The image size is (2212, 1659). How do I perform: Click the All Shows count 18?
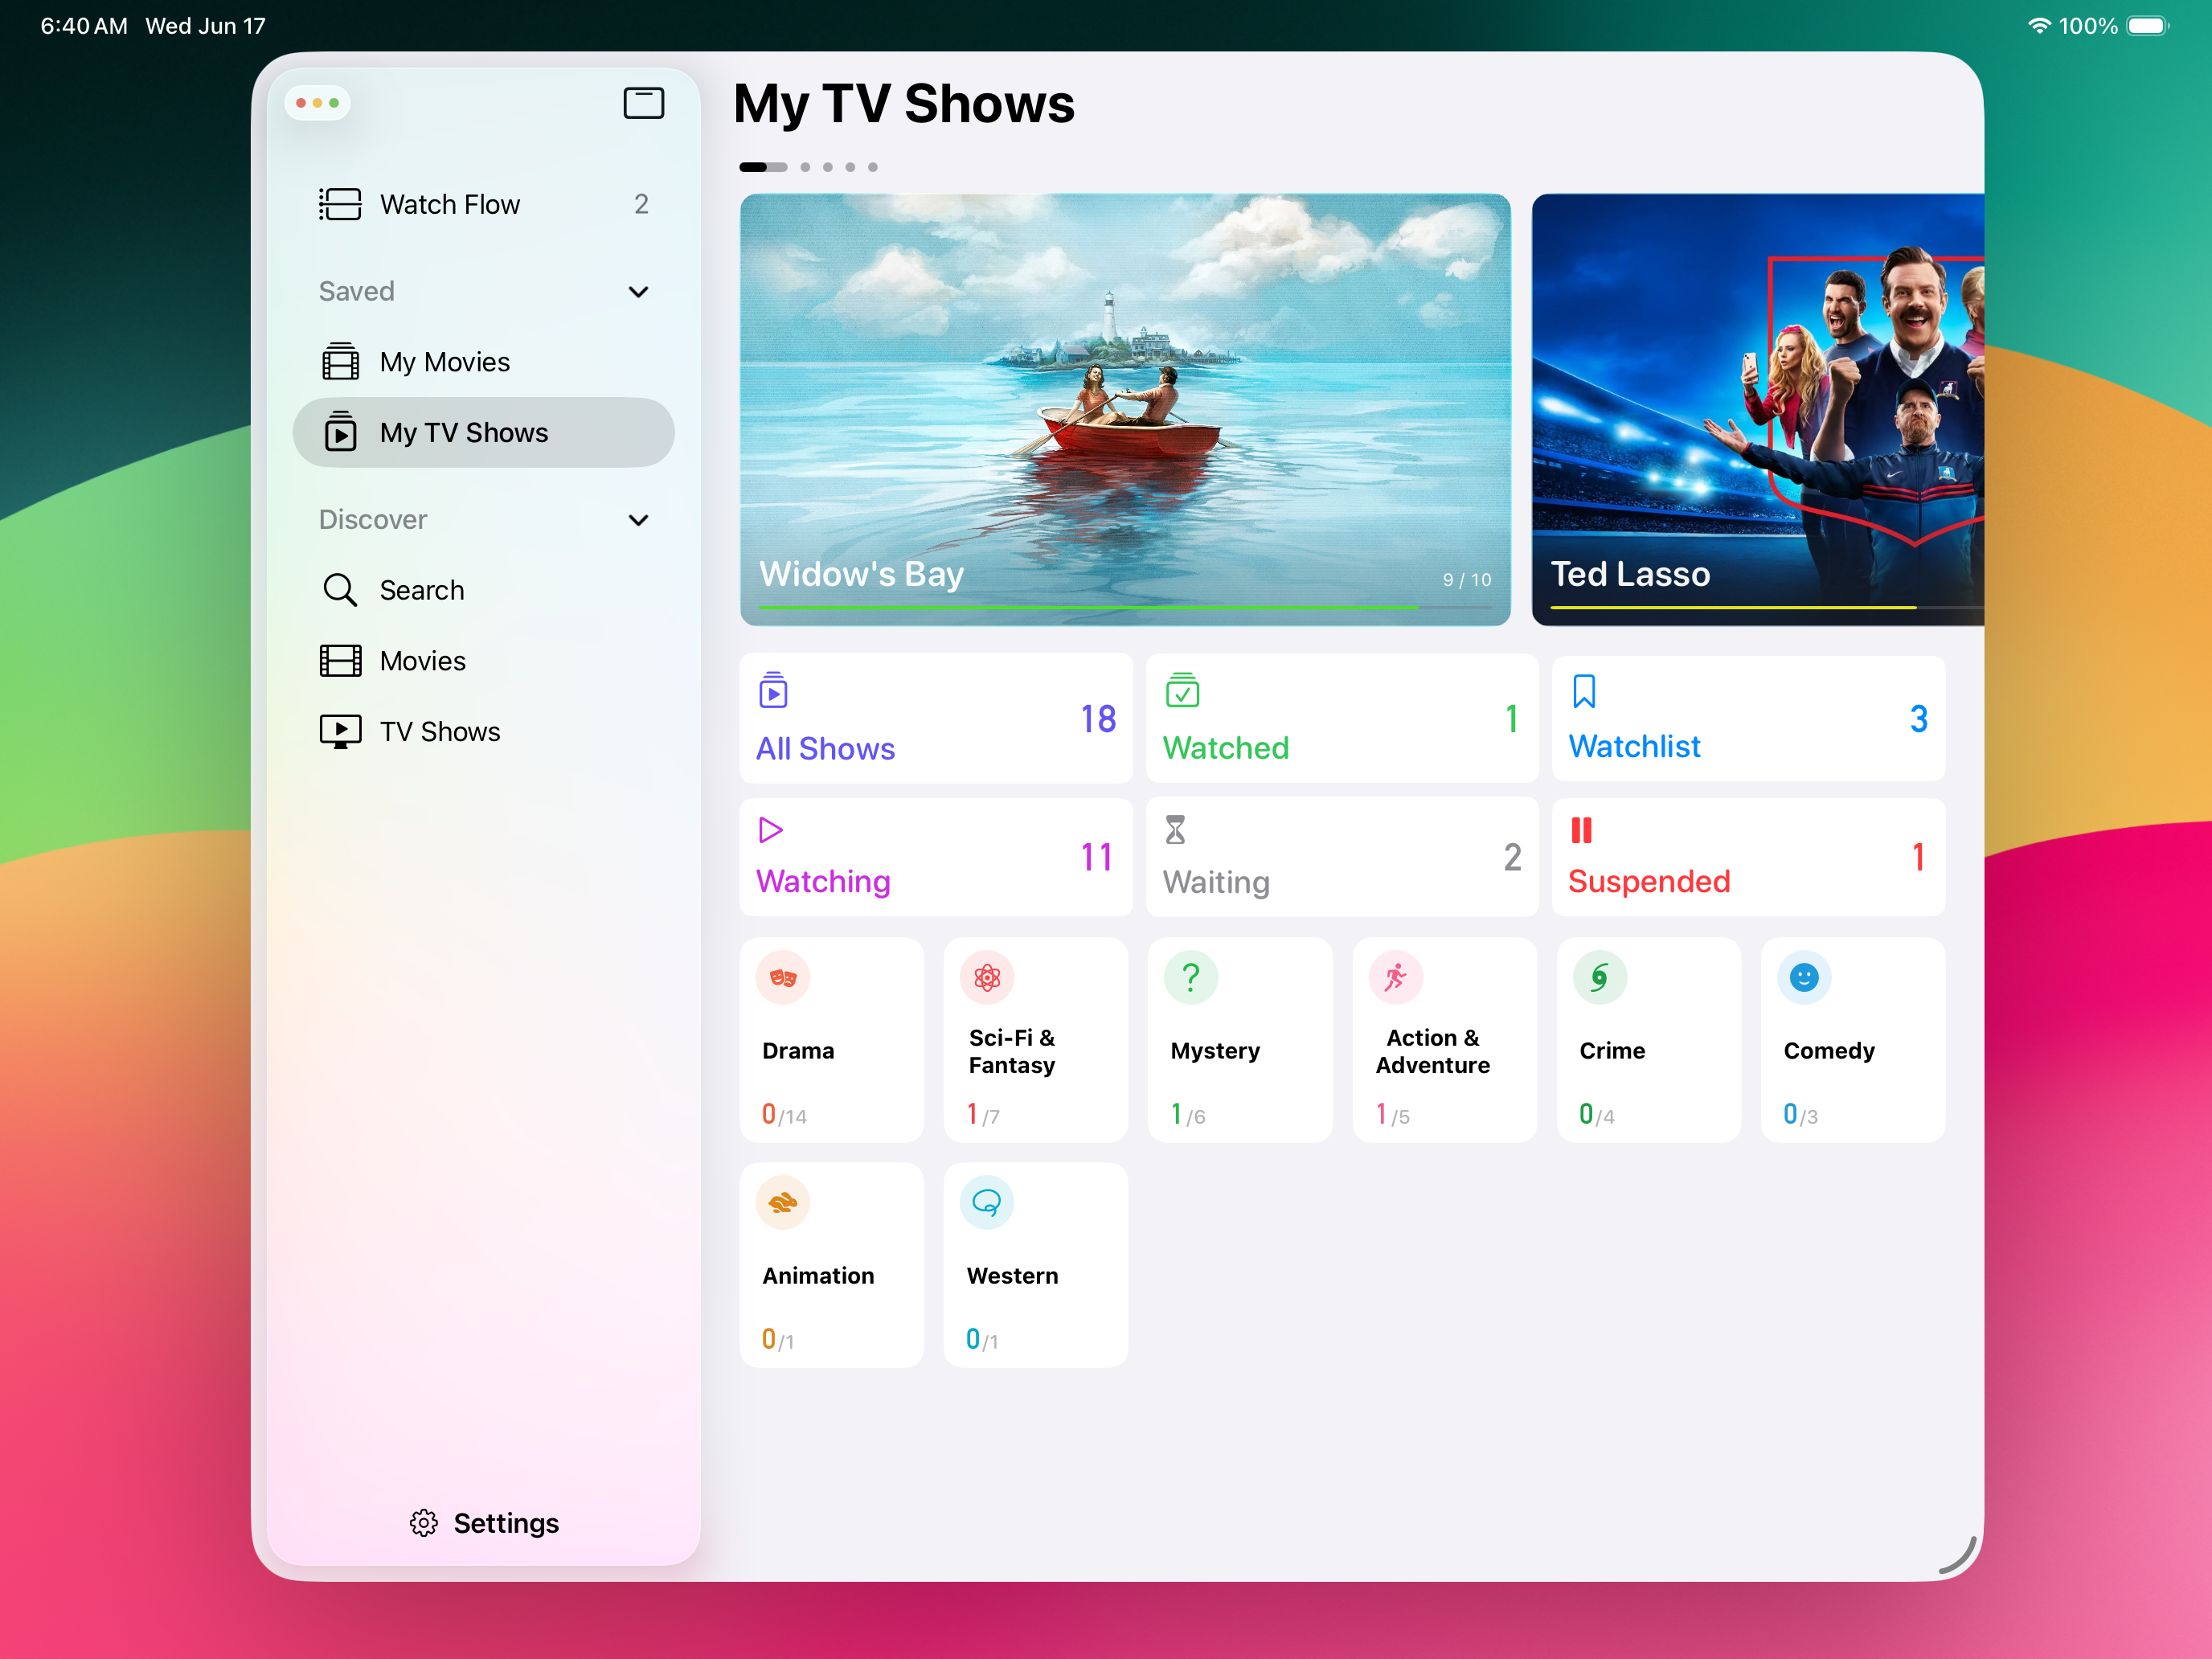[x=1098, y=719]
